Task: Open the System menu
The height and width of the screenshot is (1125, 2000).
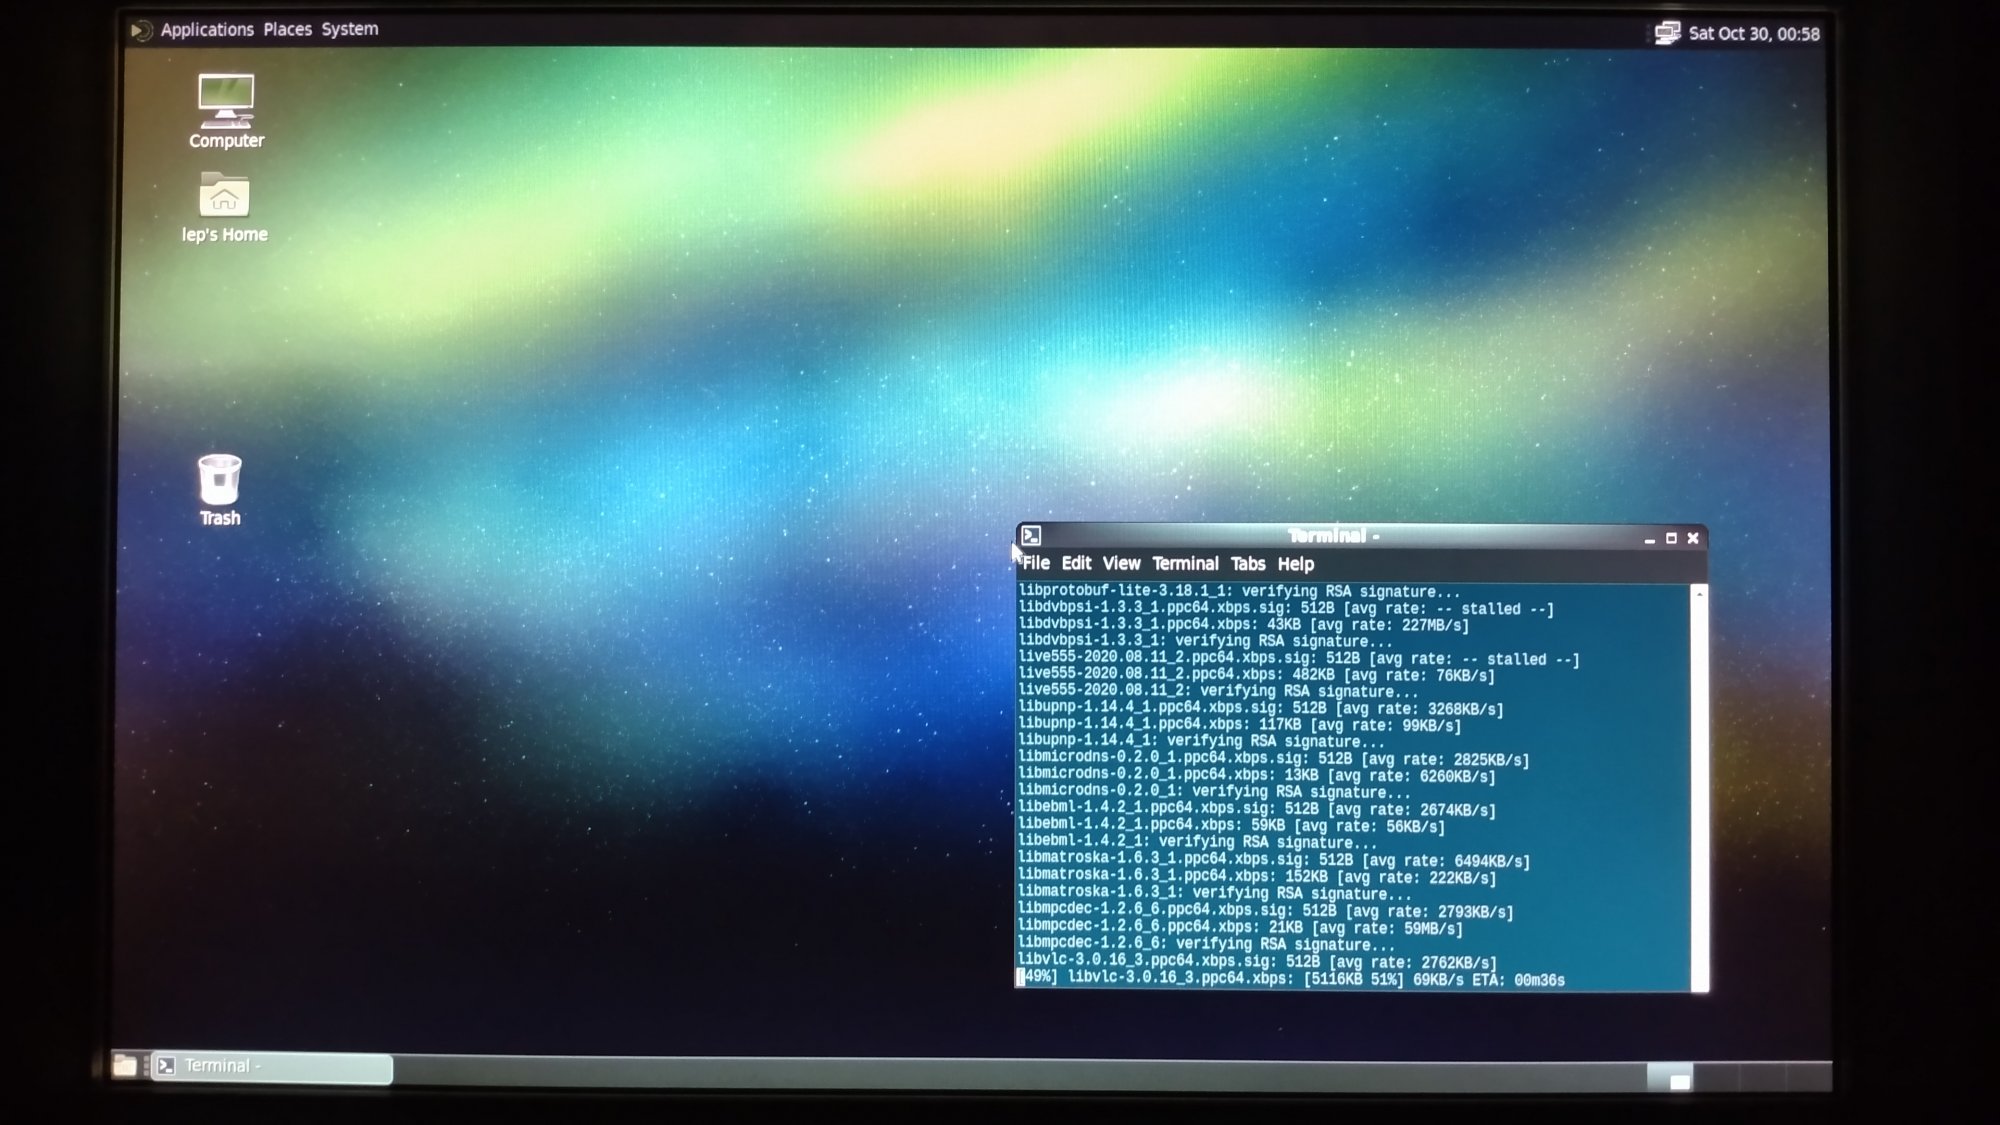Action: (349, 29)
